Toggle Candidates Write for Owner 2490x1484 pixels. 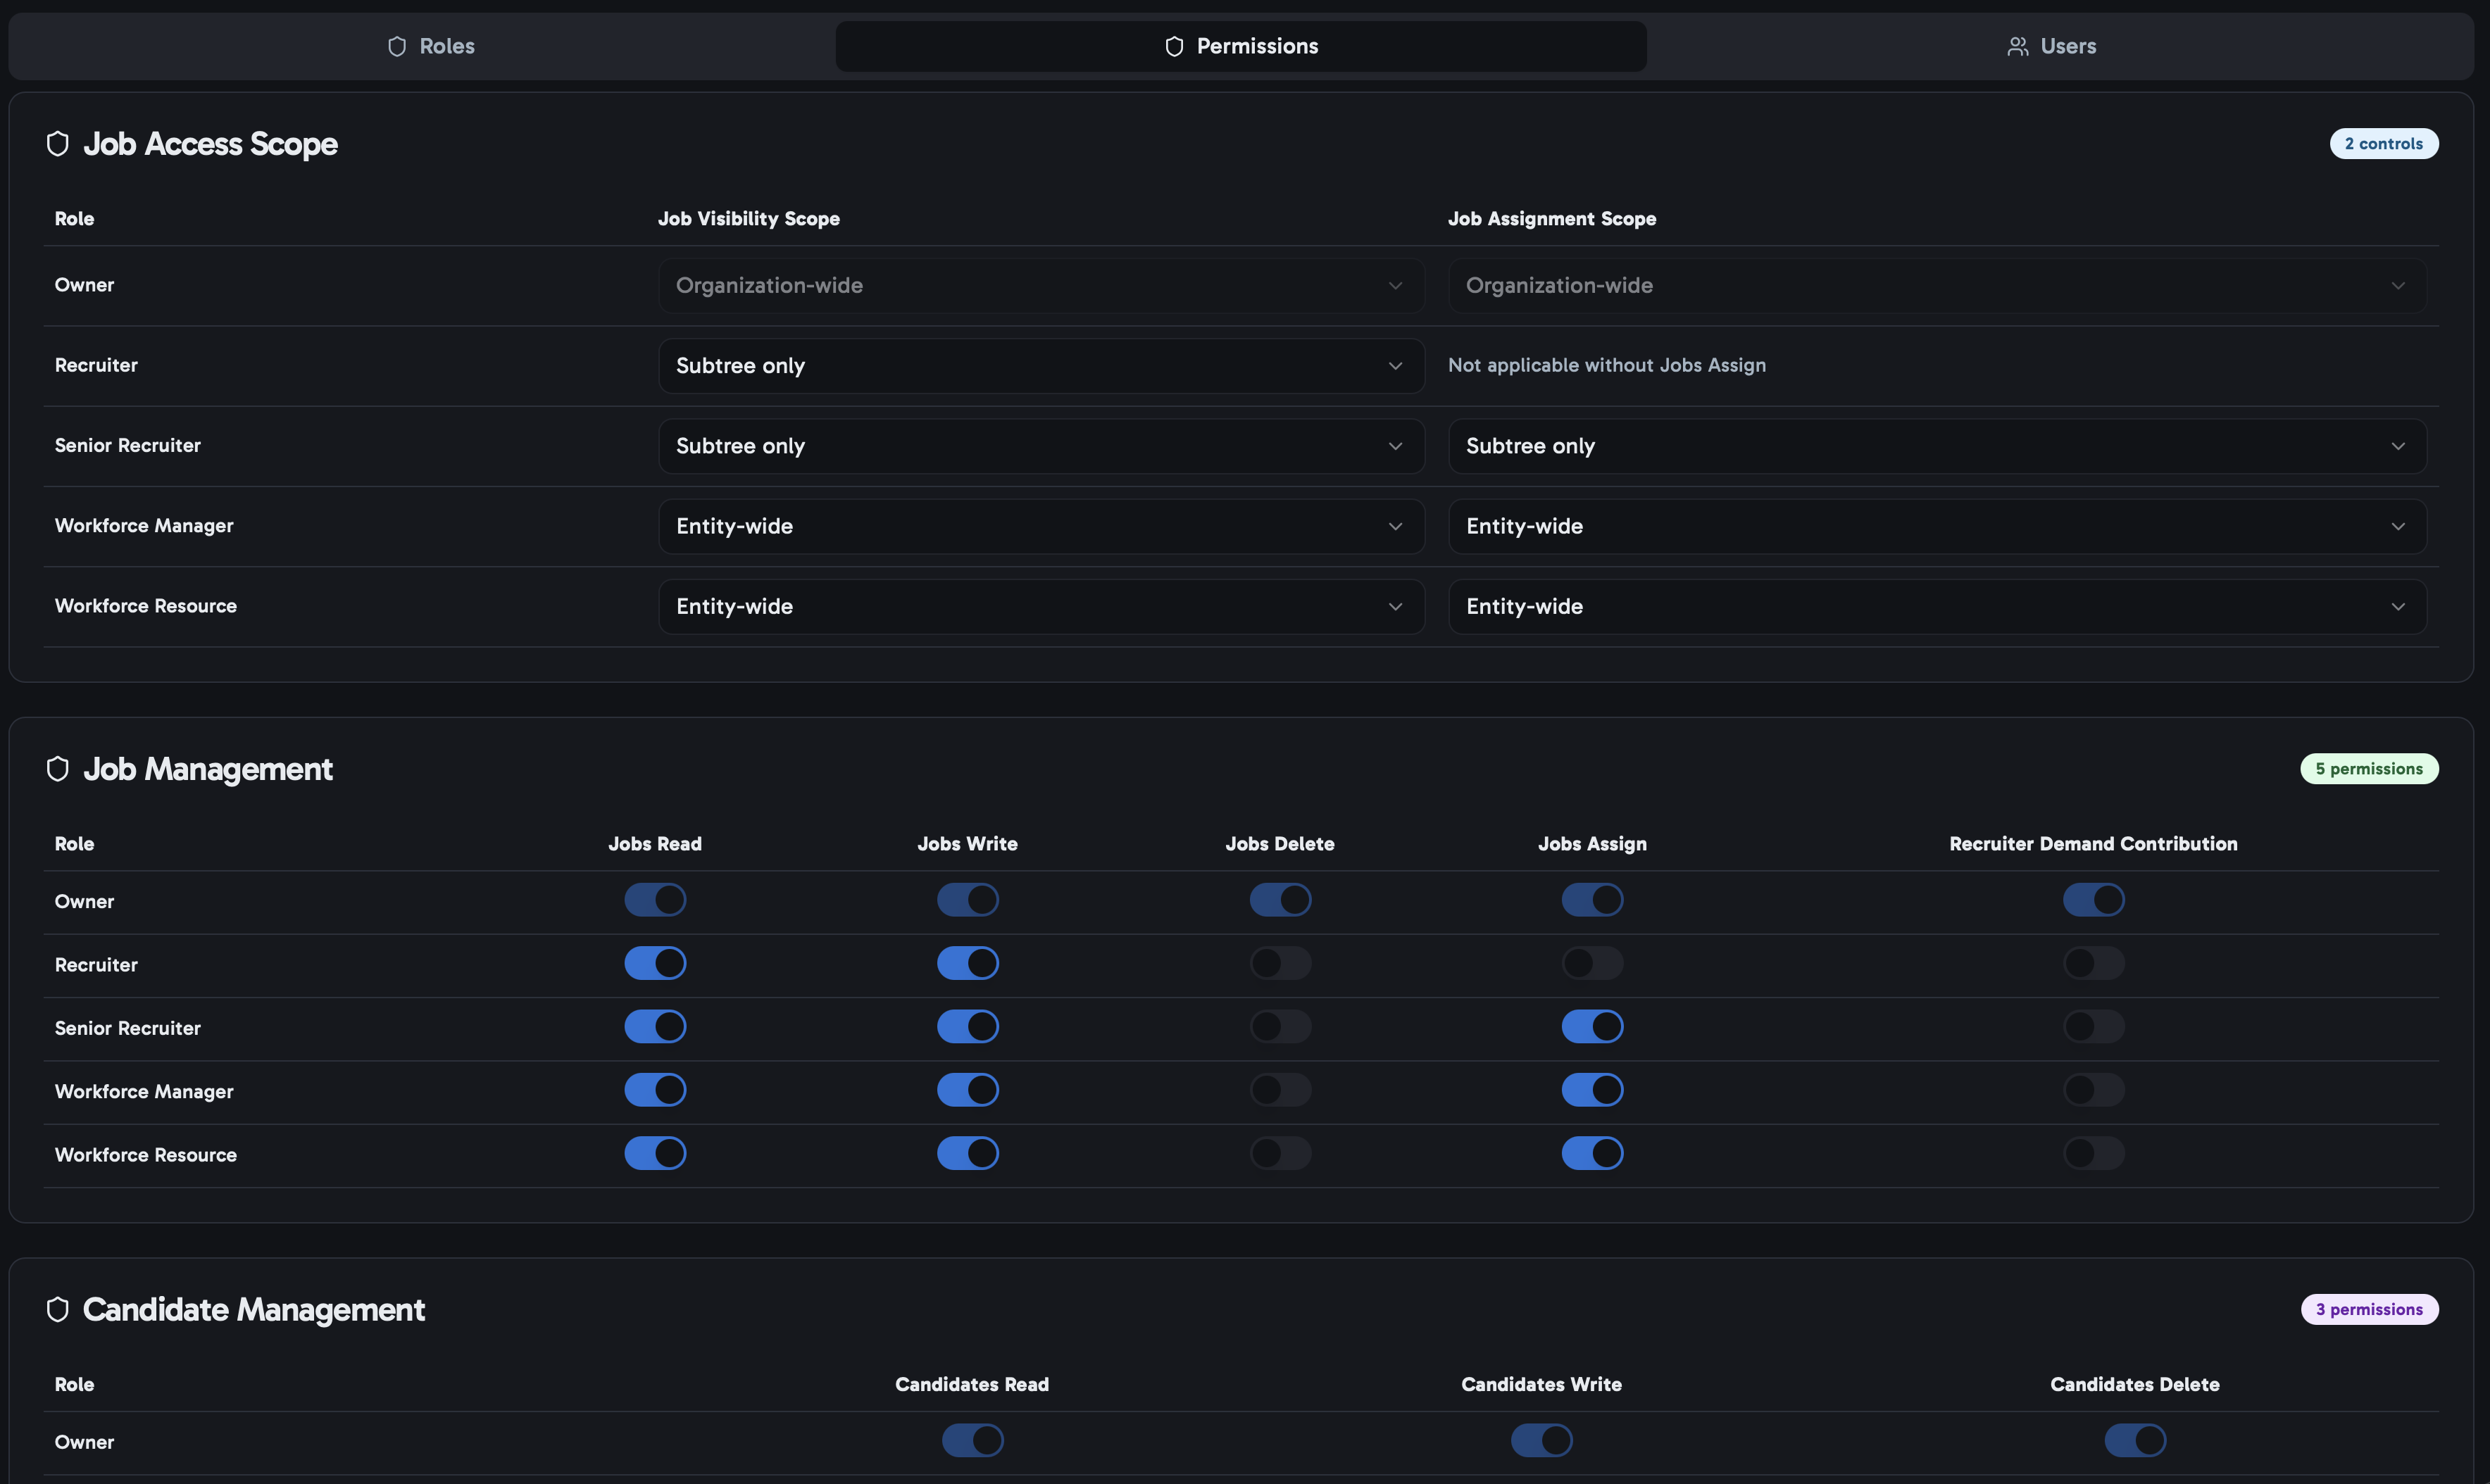(1541, 1441)
